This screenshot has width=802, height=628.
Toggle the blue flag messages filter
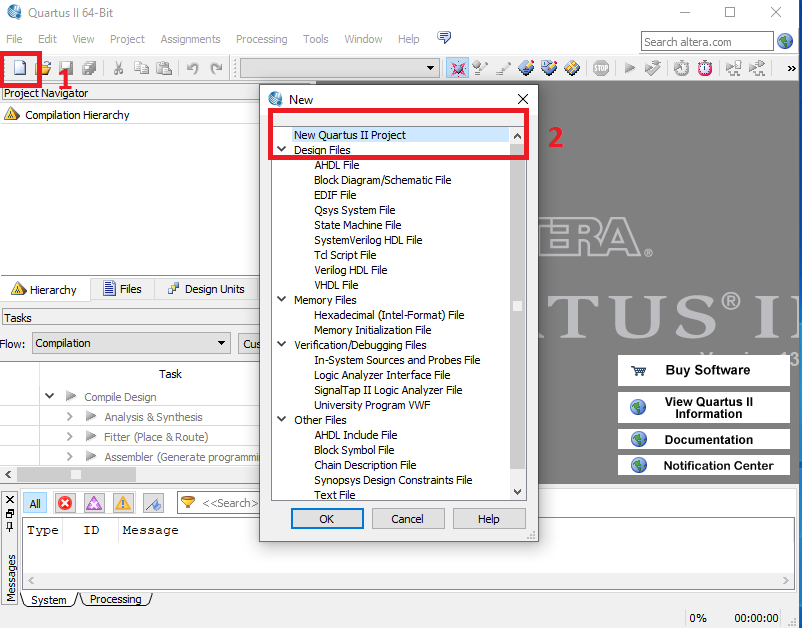point(153,503)
